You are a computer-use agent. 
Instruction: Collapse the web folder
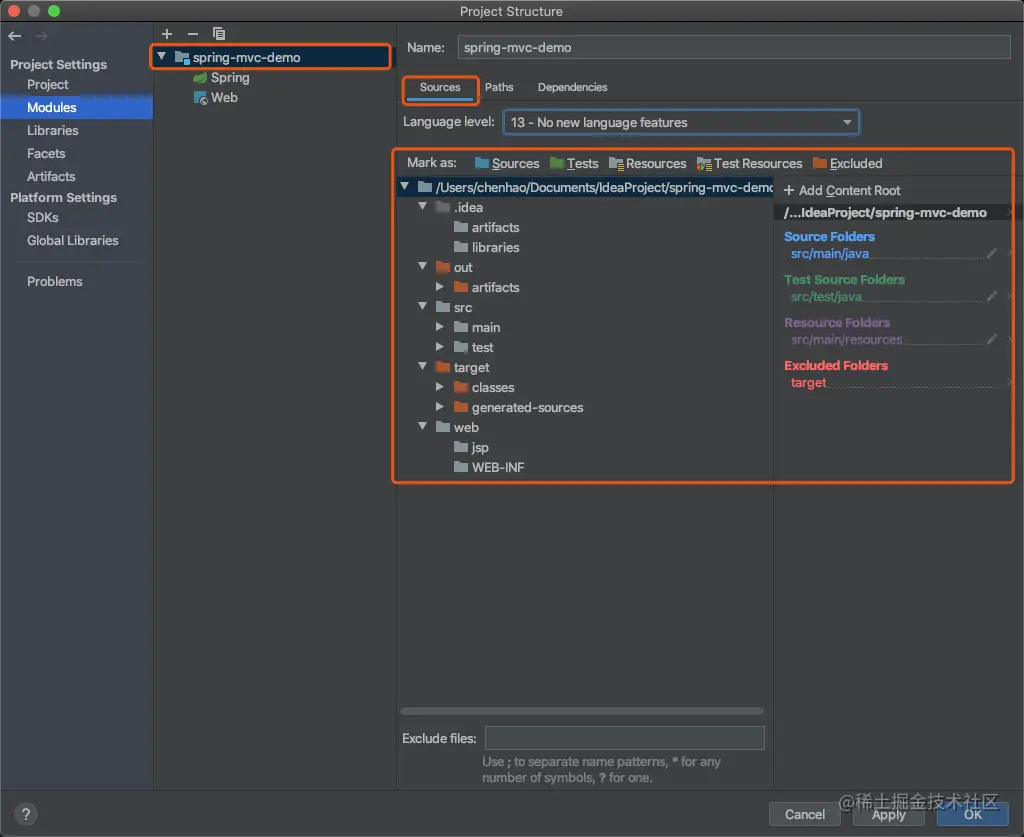423,426
